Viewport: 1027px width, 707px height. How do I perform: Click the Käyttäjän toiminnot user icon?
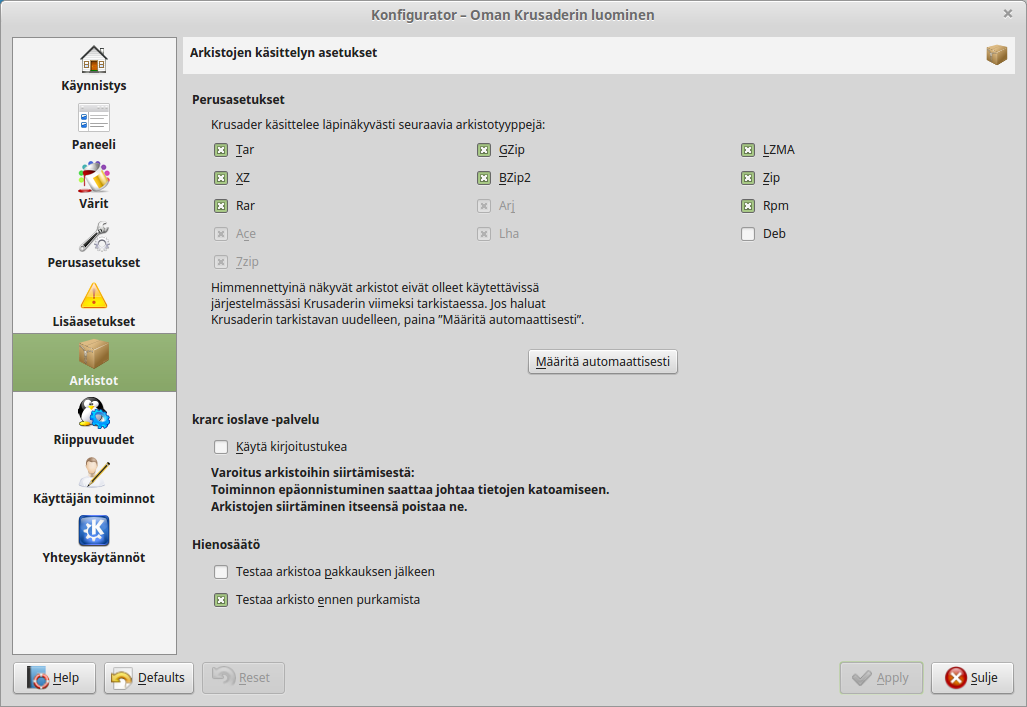click(94, 472)
